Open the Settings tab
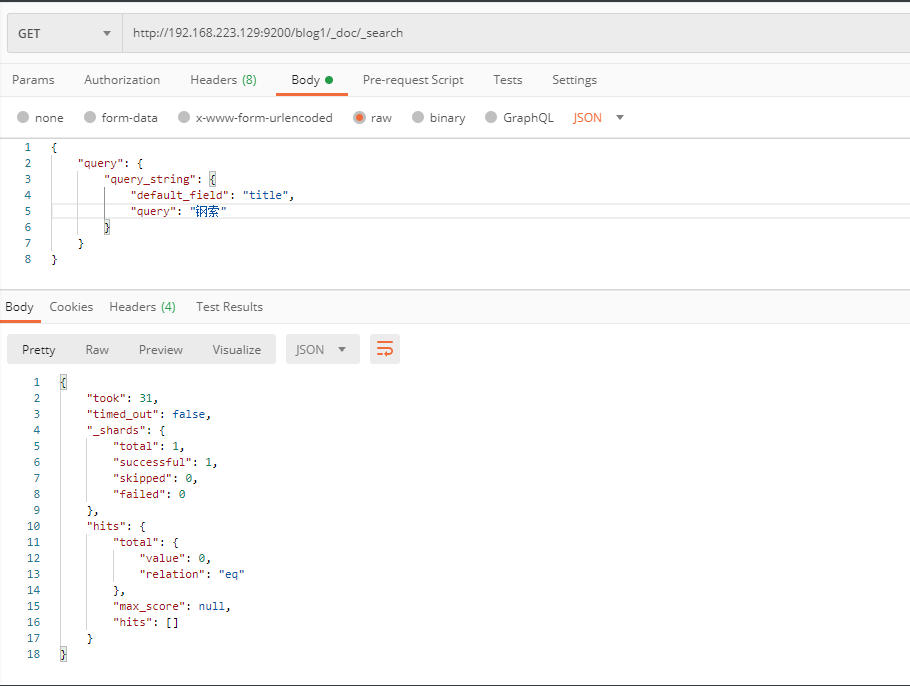The height and width of the screenshot is (686, 910). (575, 80)
